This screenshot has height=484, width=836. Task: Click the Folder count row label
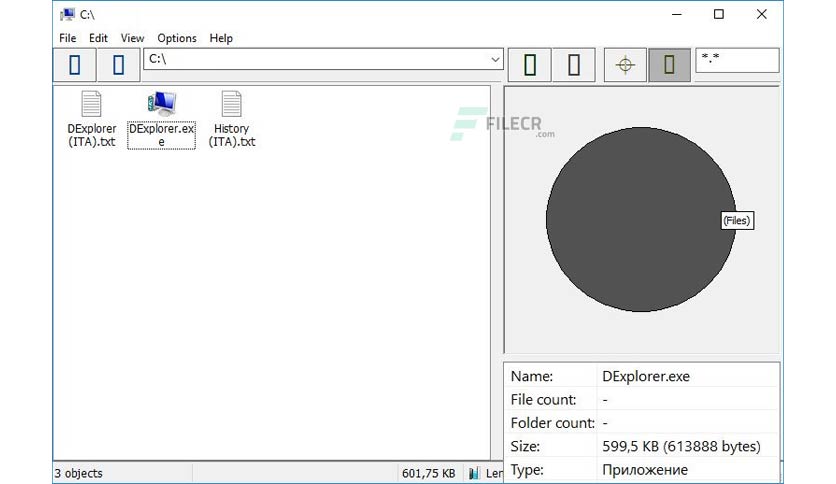(x=552, y=423)
